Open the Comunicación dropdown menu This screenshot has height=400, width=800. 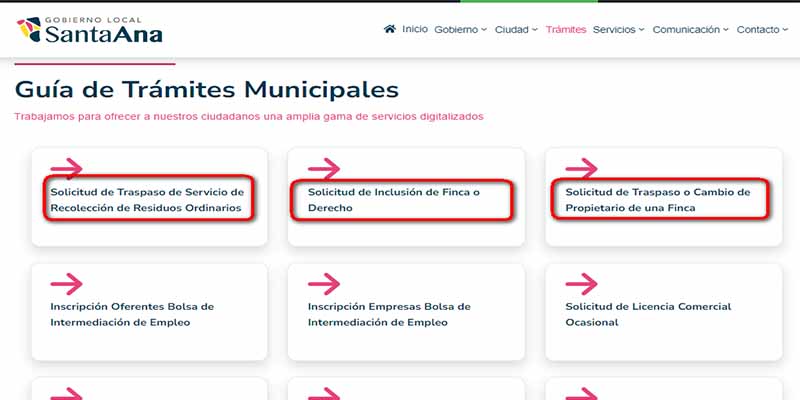point(690,30)
